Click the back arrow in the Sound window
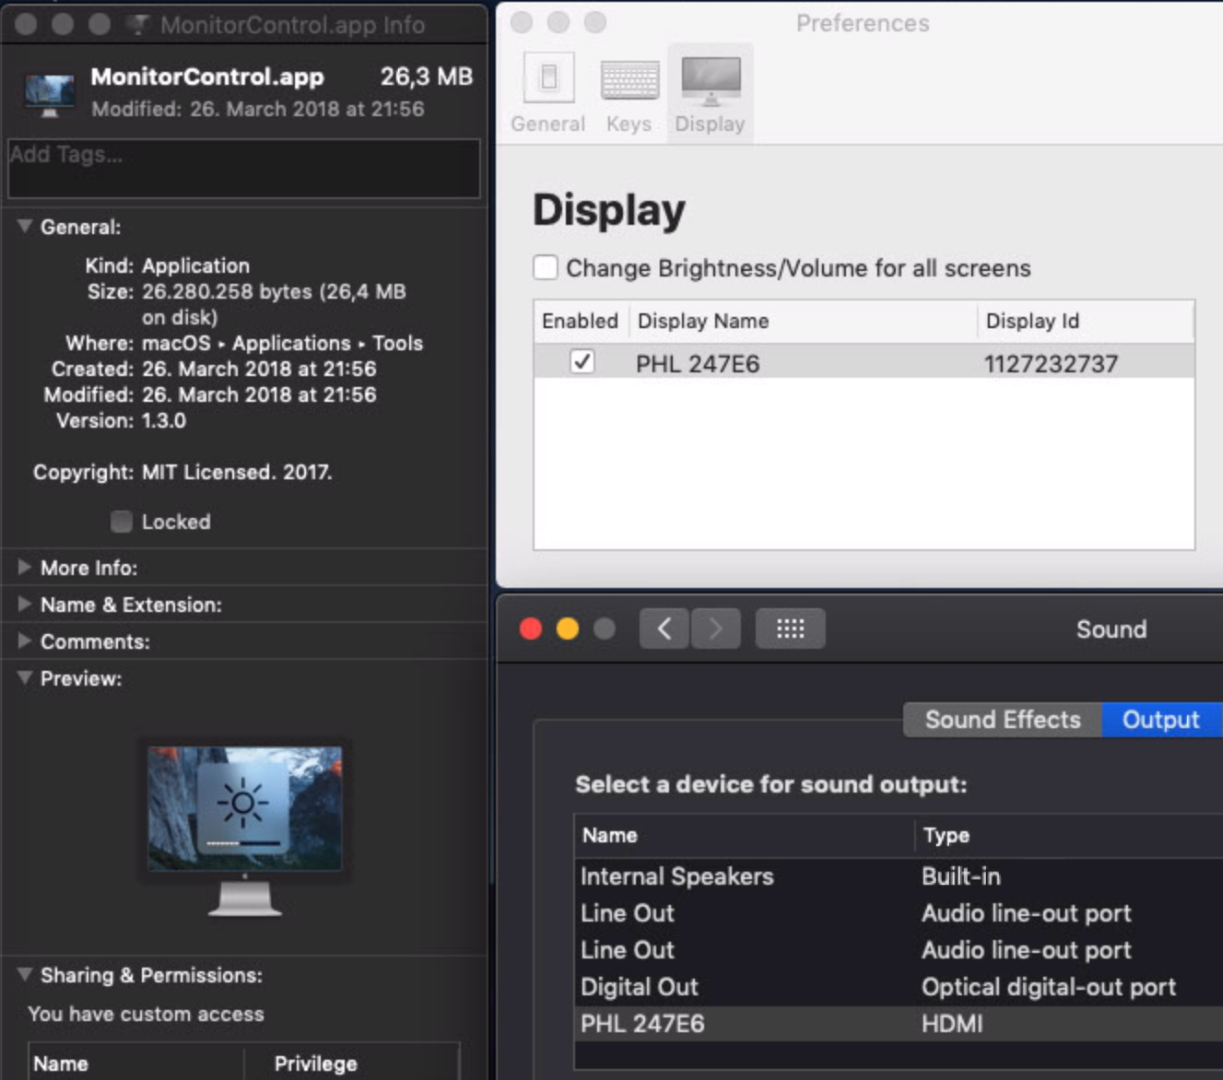This screenshot has height=1080, width=1223. pos(664,629)
